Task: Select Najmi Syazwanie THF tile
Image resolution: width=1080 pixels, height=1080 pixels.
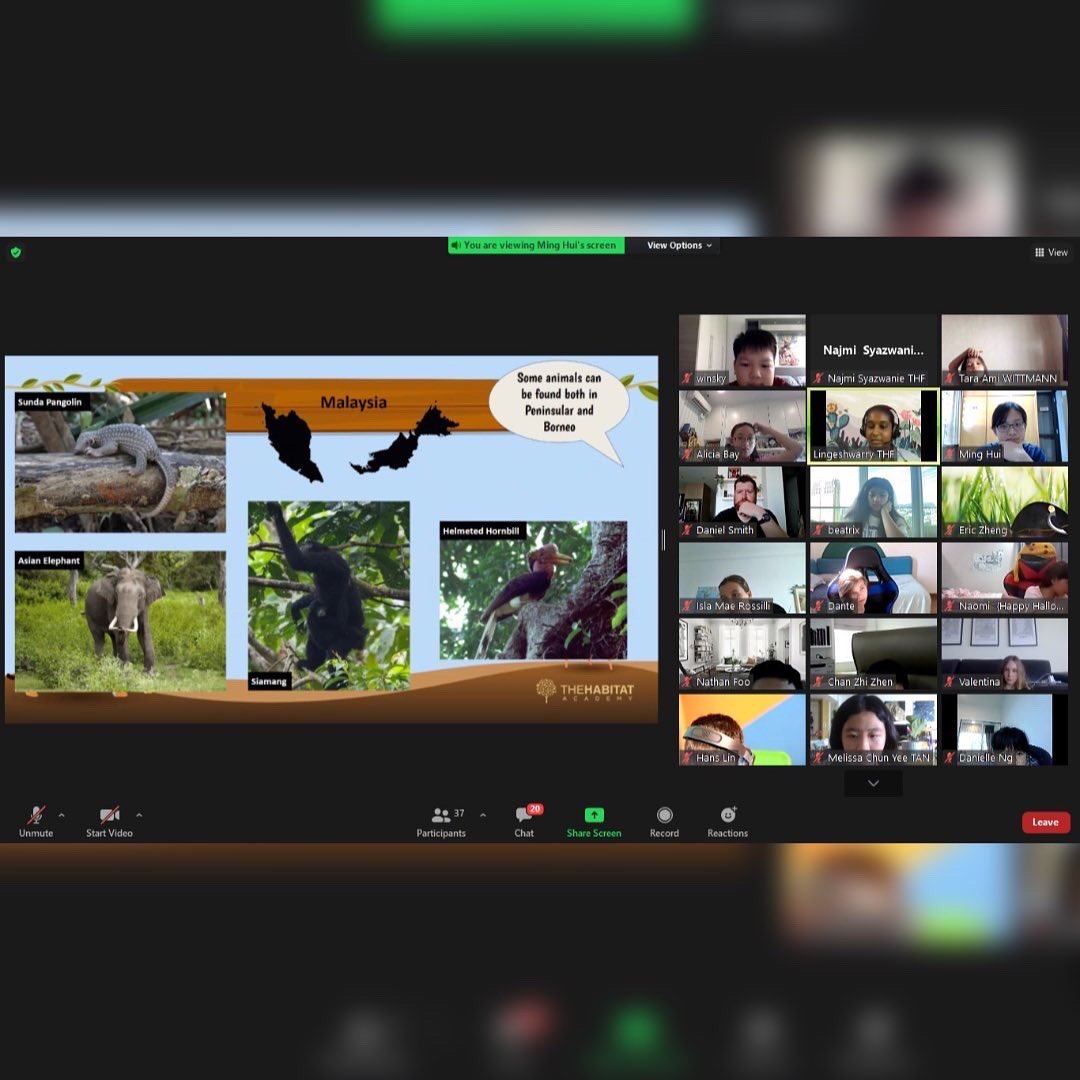Action: (873, 350)
